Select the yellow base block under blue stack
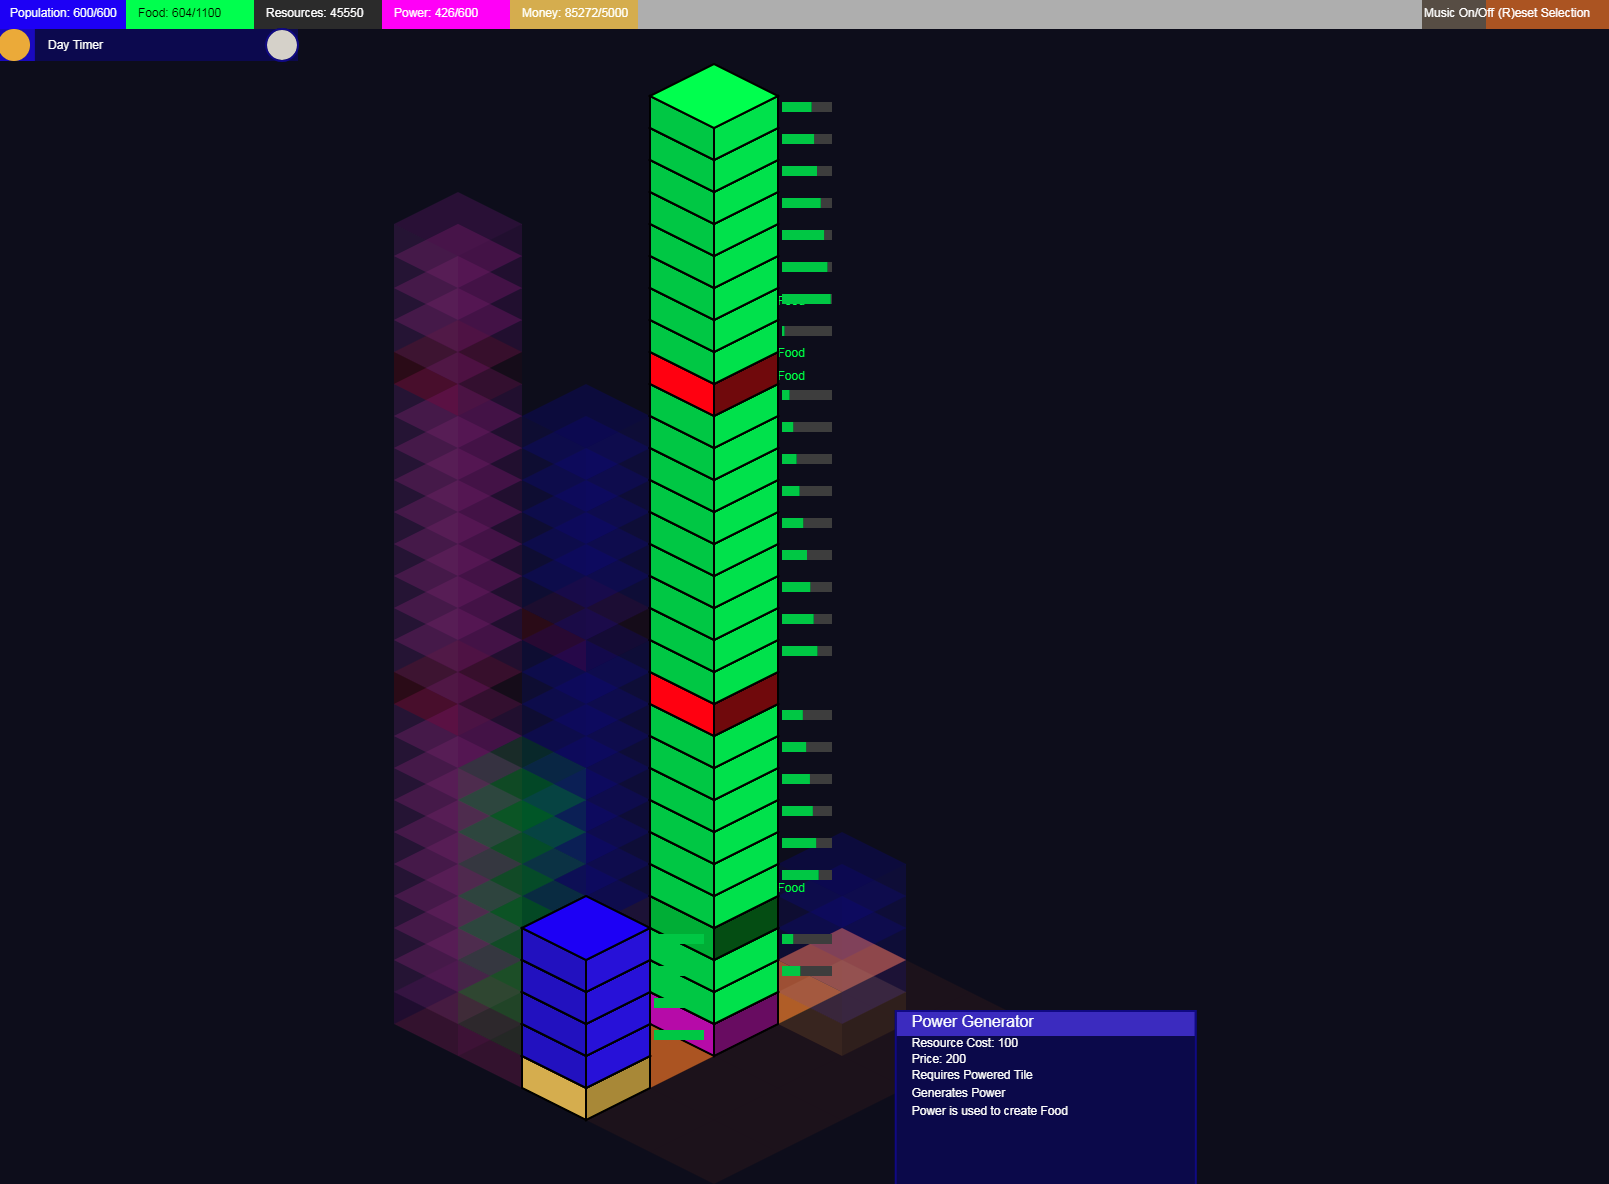 (x=586, y=1088)
